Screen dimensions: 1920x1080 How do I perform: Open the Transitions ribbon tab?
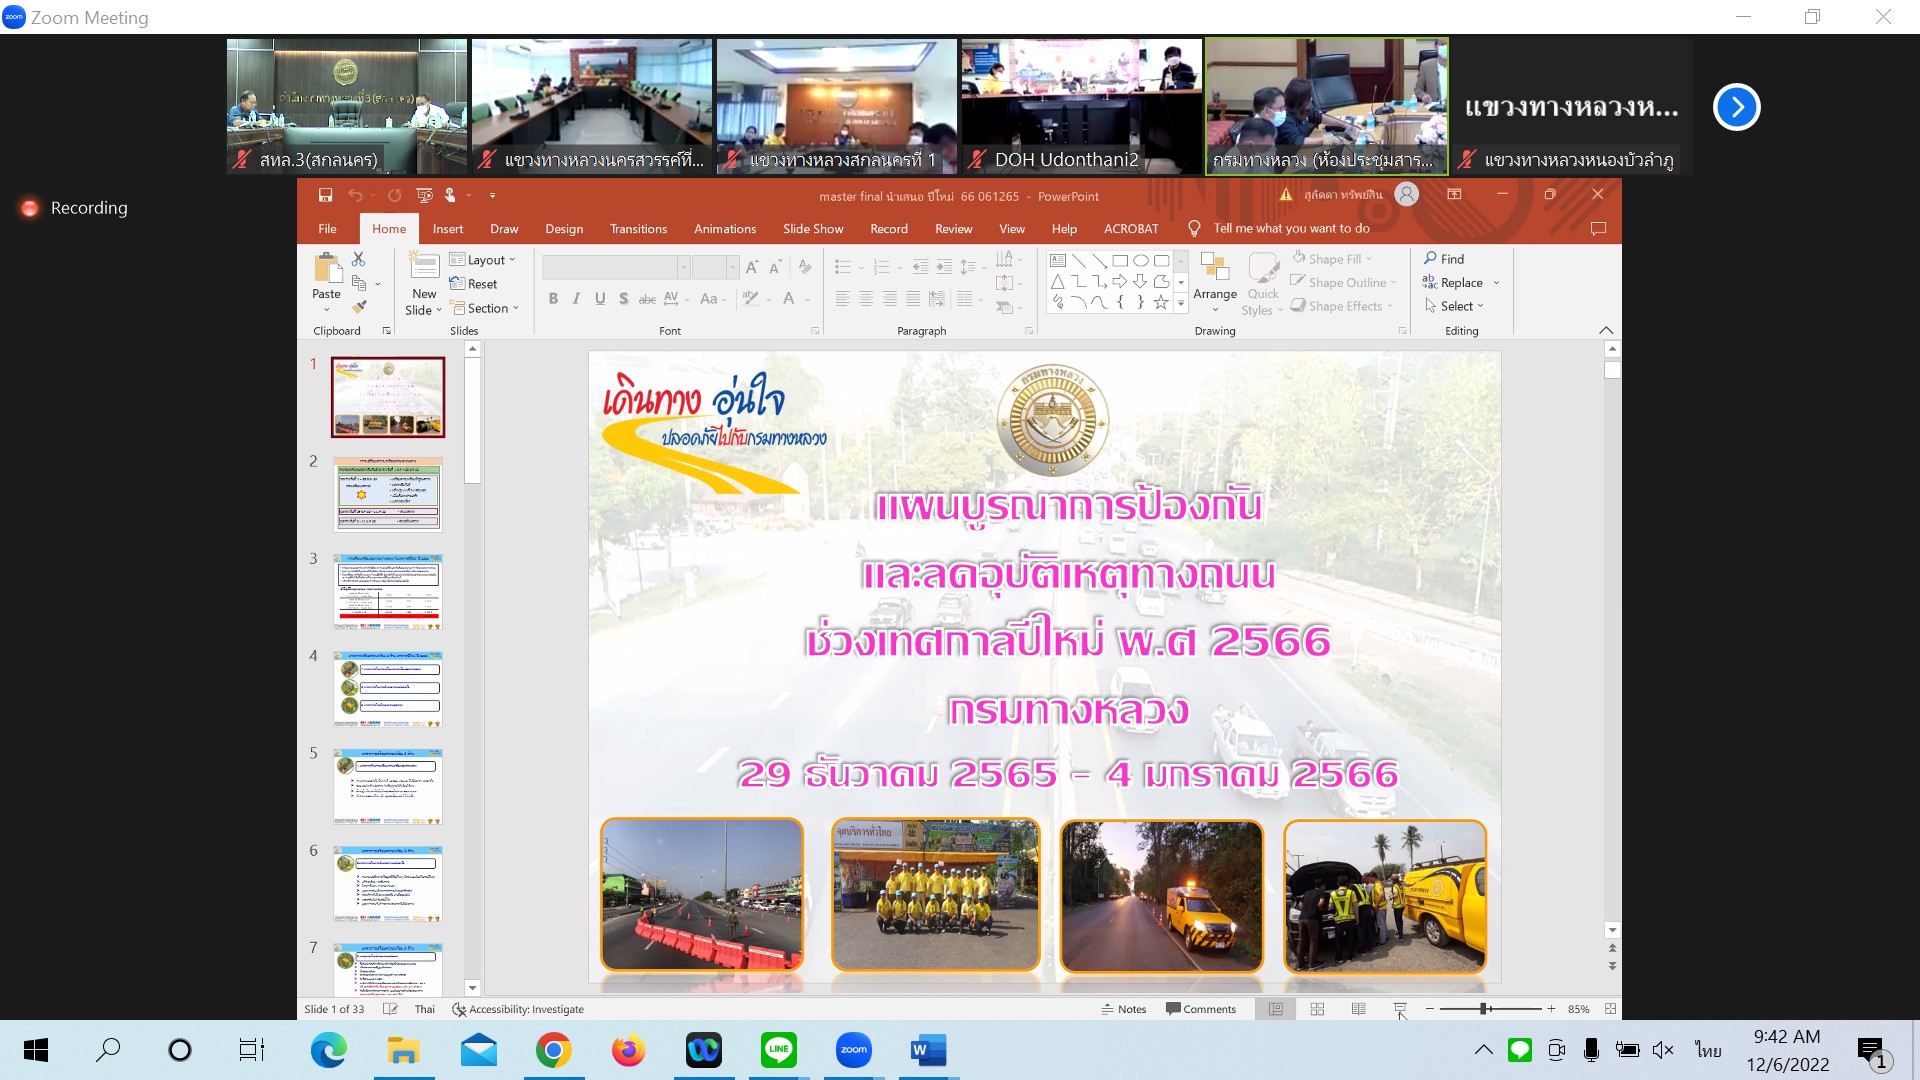point(638,229)
